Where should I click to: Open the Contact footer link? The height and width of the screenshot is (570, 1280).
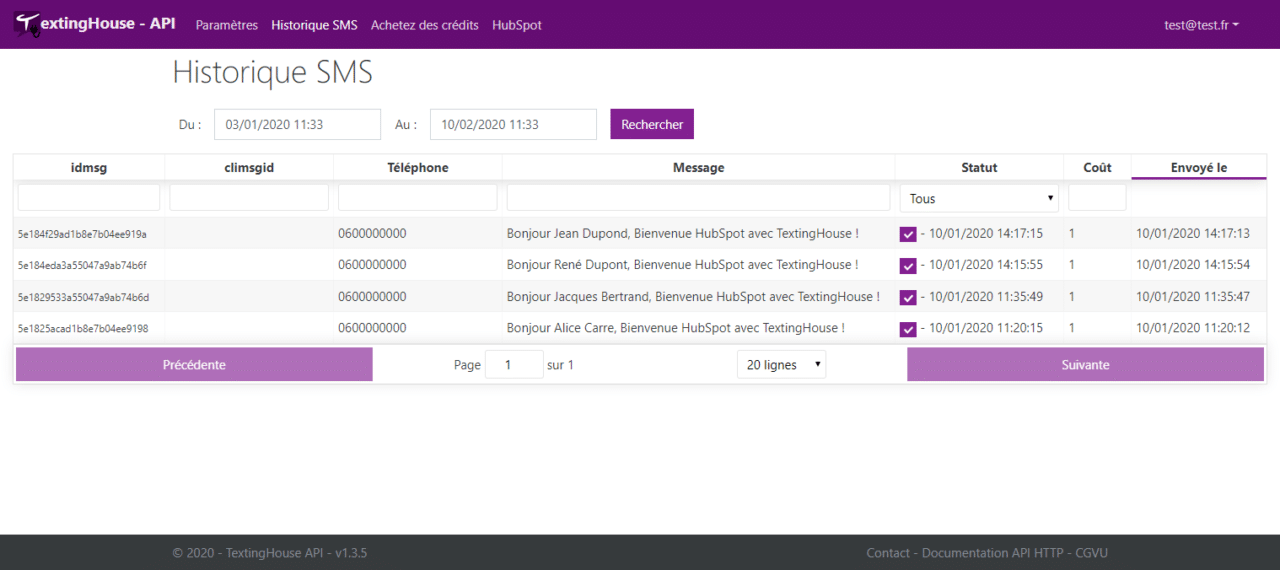pos(888,553)
